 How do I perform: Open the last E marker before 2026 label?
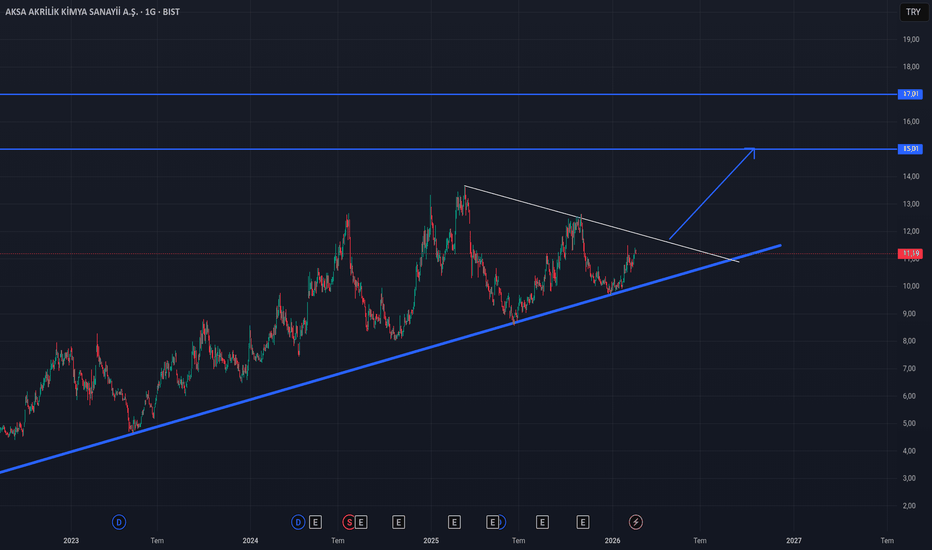pos(582,522)
